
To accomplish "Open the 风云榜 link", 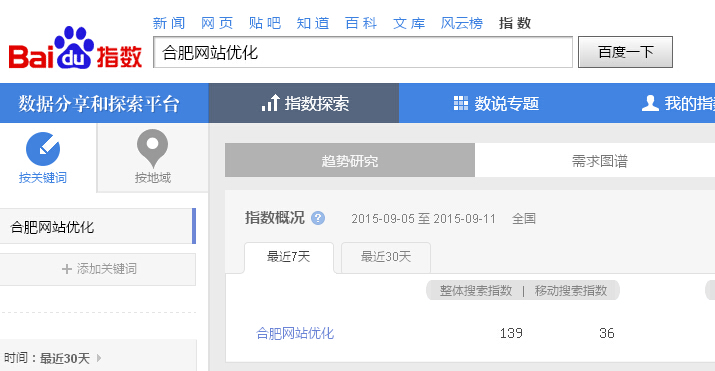I will click(x=461, y=23).
